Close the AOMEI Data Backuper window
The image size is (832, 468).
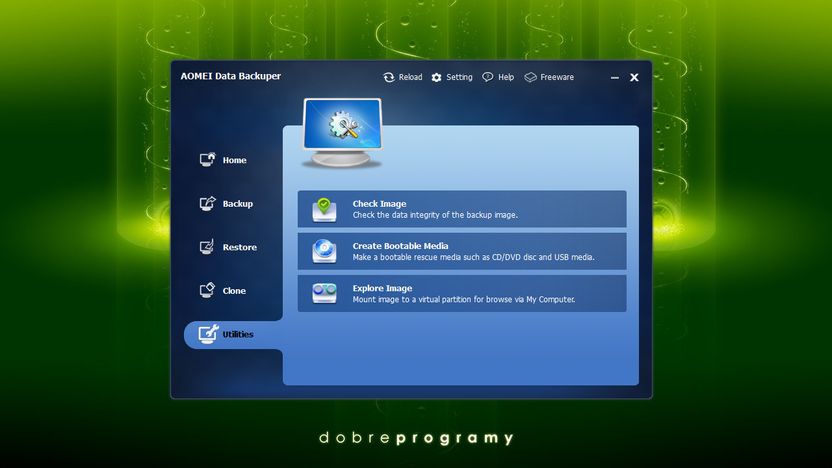[x=634, y=77]
